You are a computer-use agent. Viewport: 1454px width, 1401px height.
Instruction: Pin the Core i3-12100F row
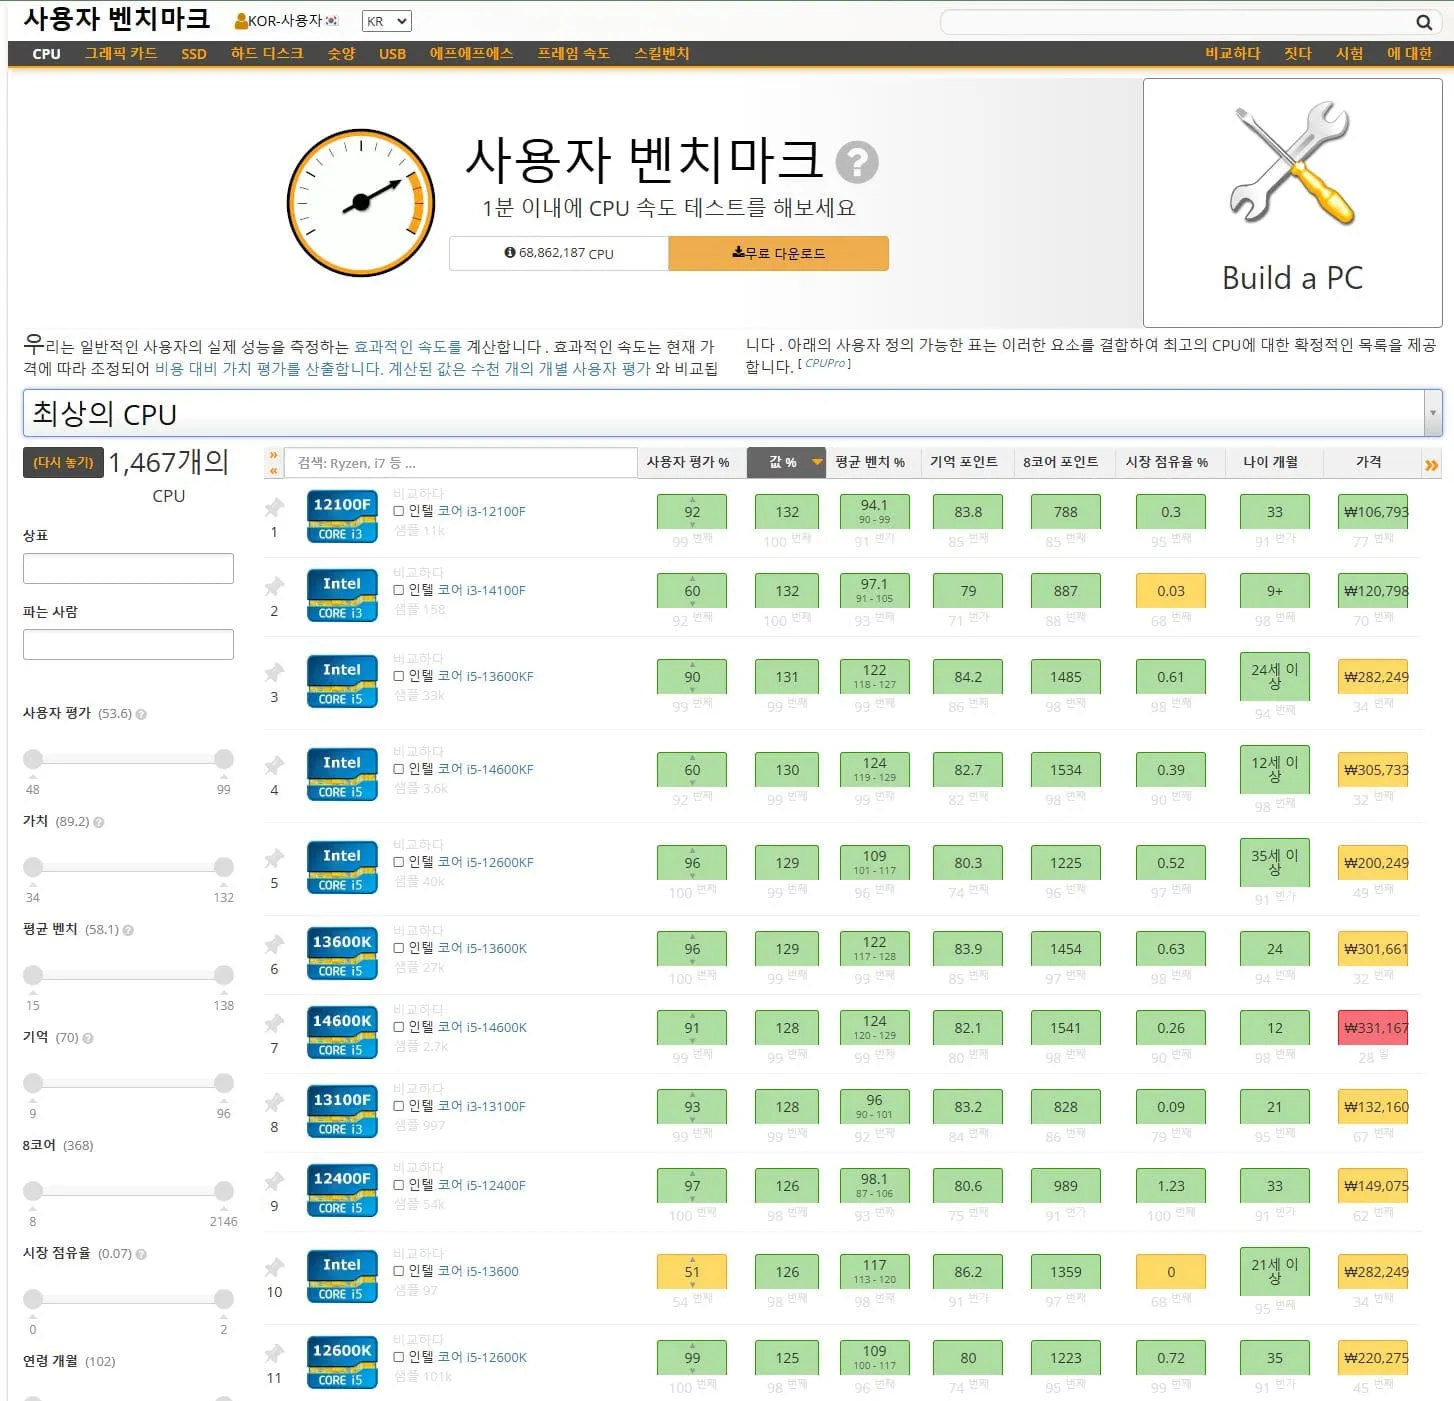point(274,508)
